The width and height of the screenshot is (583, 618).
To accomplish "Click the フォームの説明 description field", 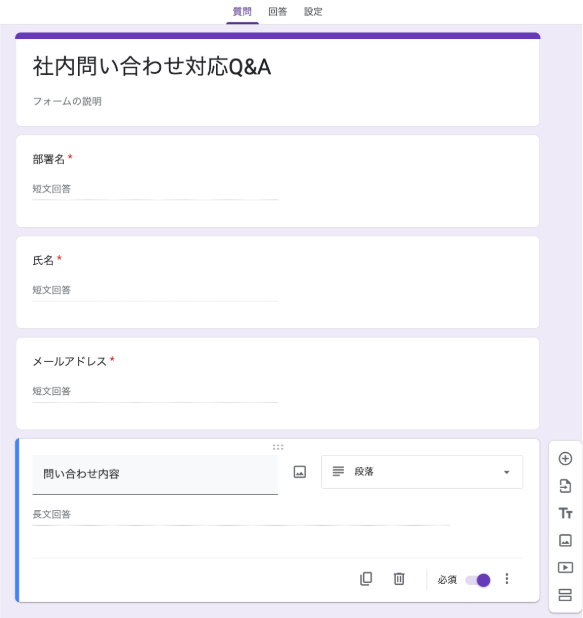I will (x=67, y=101).
